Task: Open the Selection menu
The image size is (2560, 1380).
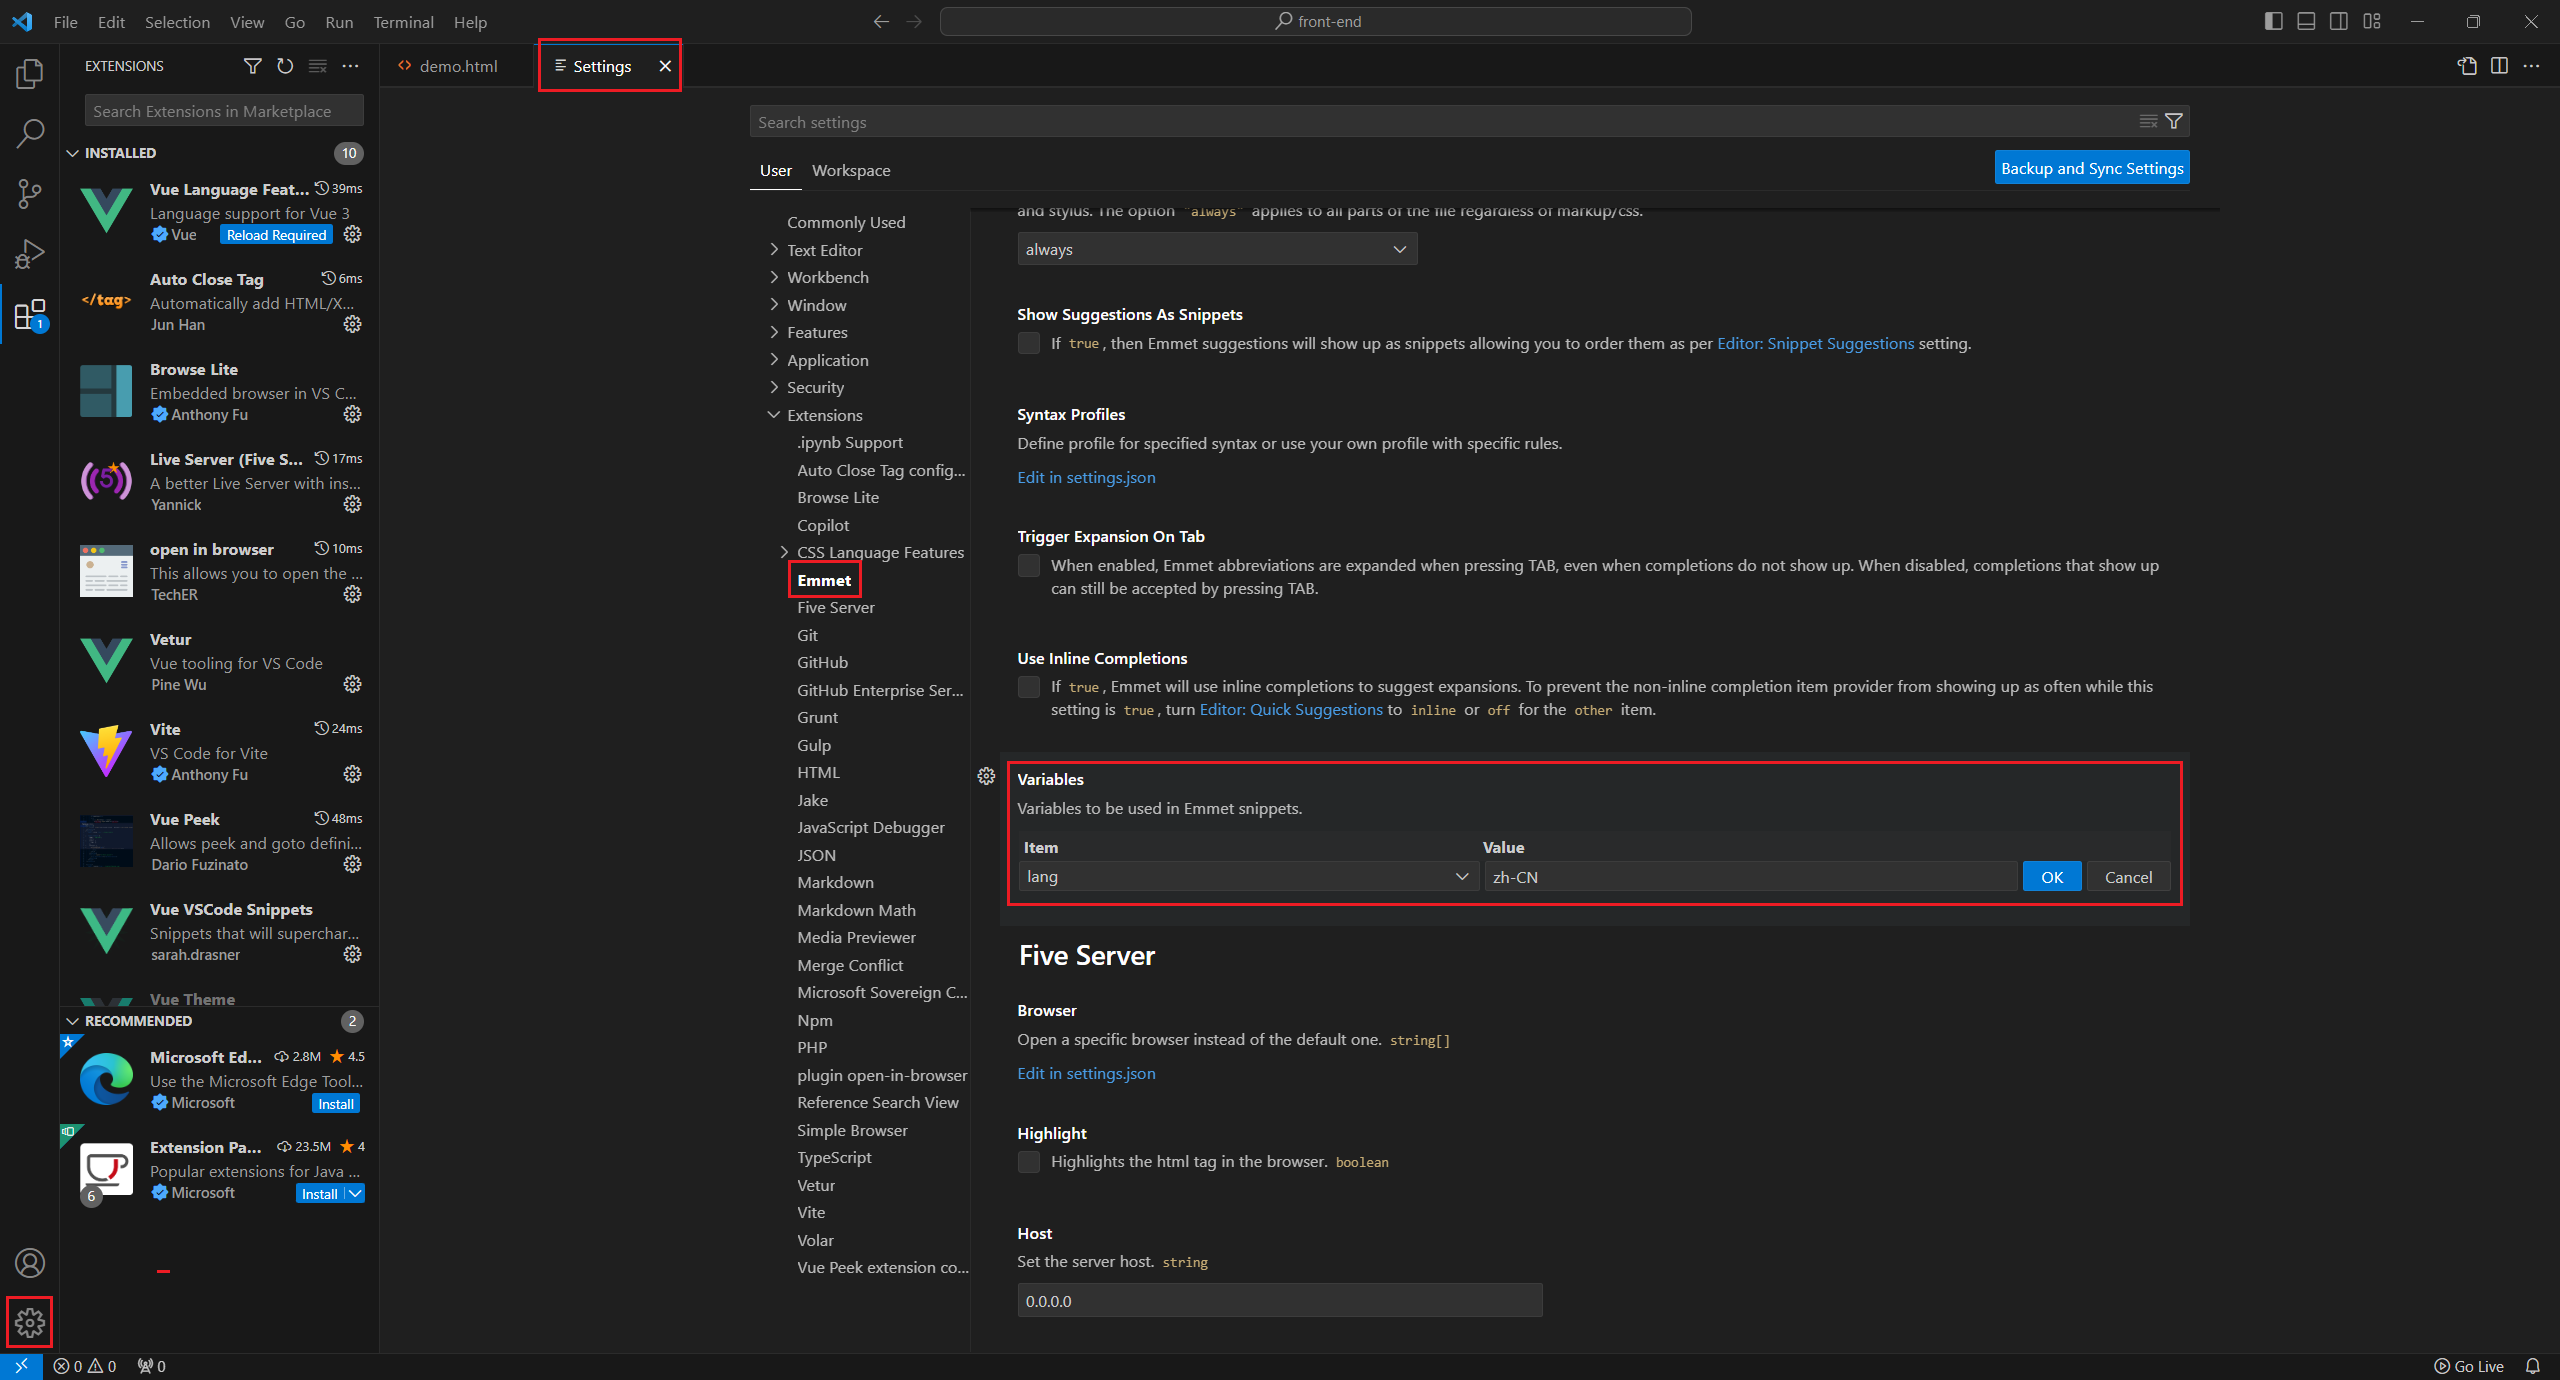Action: pos(177,21)
